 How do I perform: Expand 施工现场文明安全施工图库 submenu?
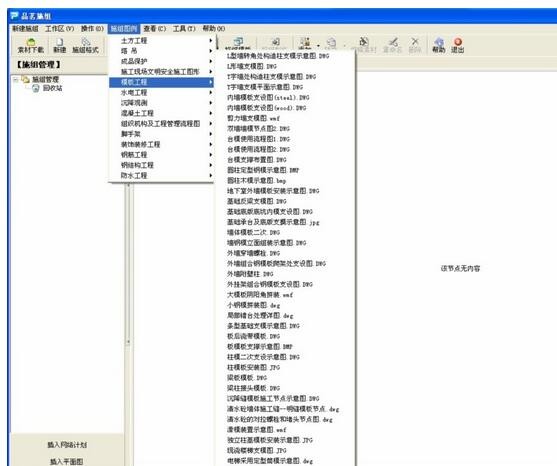click(161, 72)
